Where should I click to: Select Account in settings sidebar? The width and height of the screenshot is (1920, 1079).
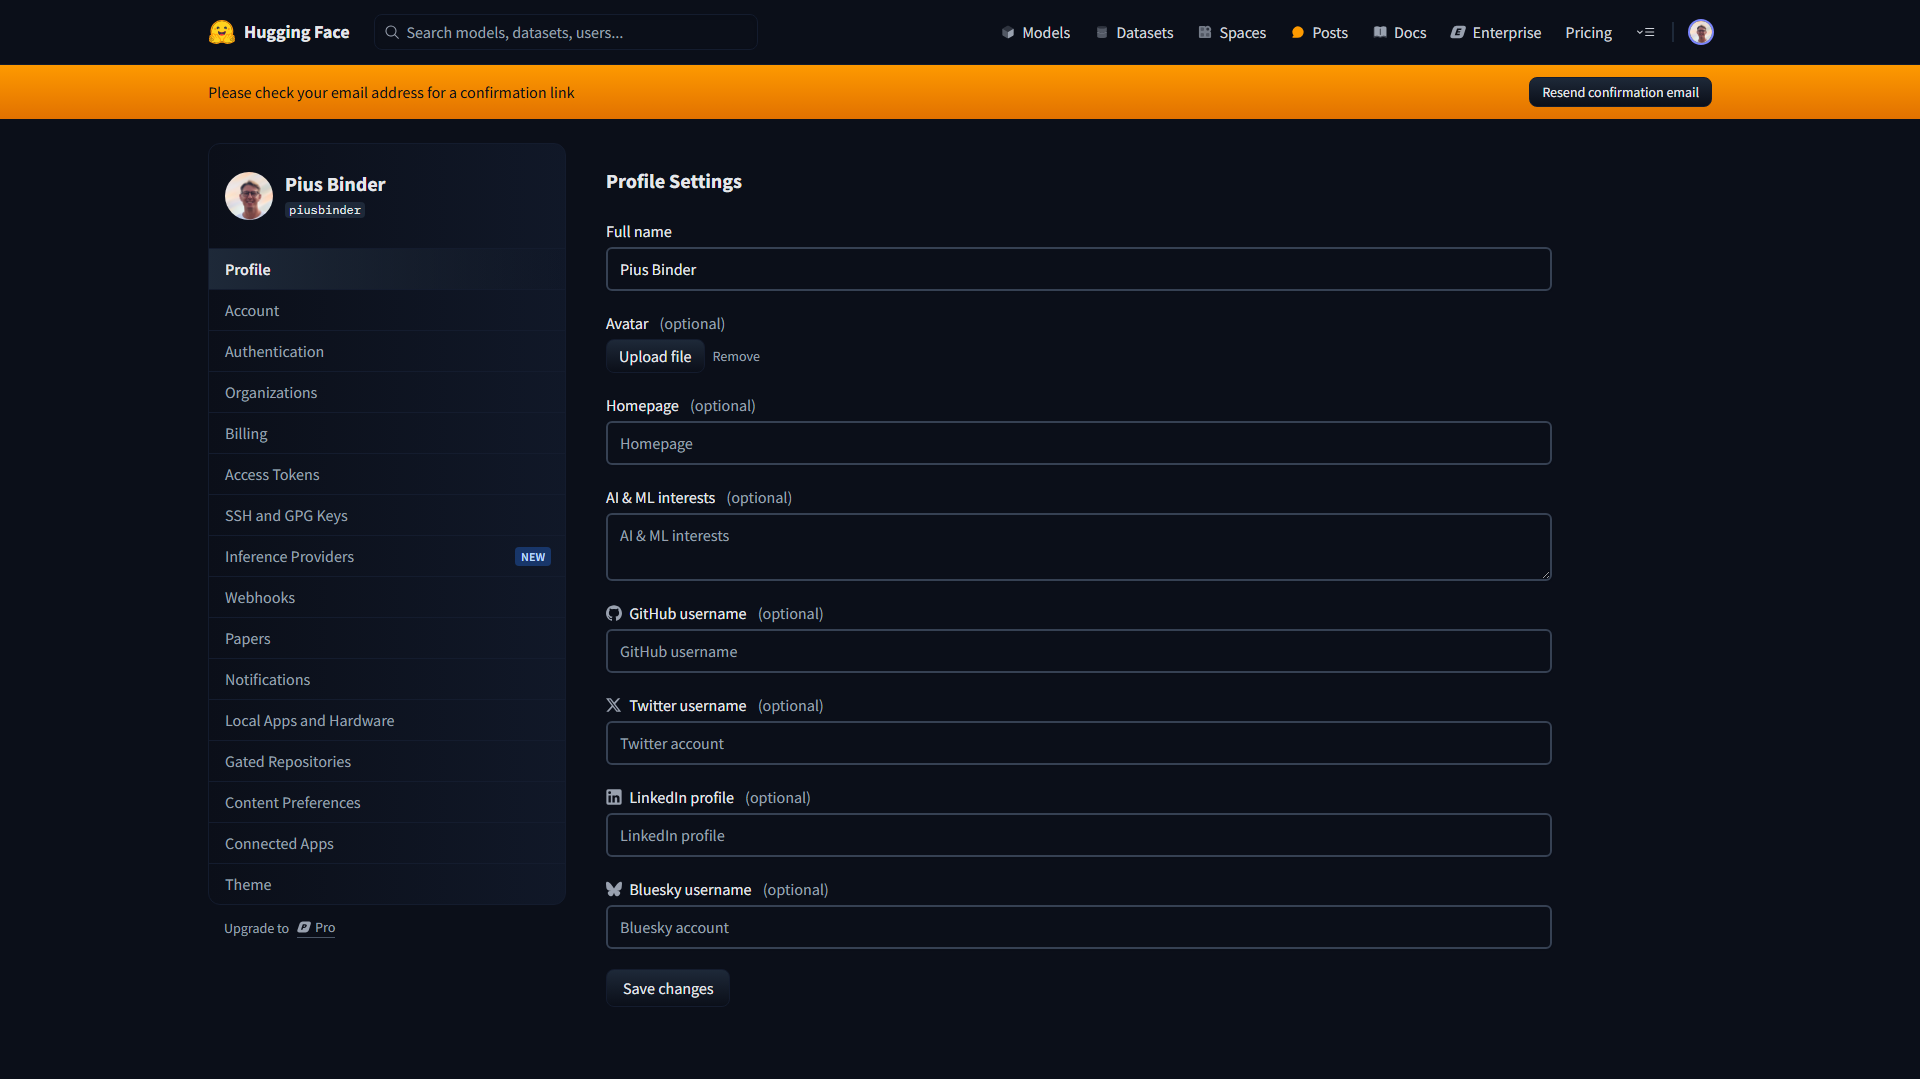[252, 311]
